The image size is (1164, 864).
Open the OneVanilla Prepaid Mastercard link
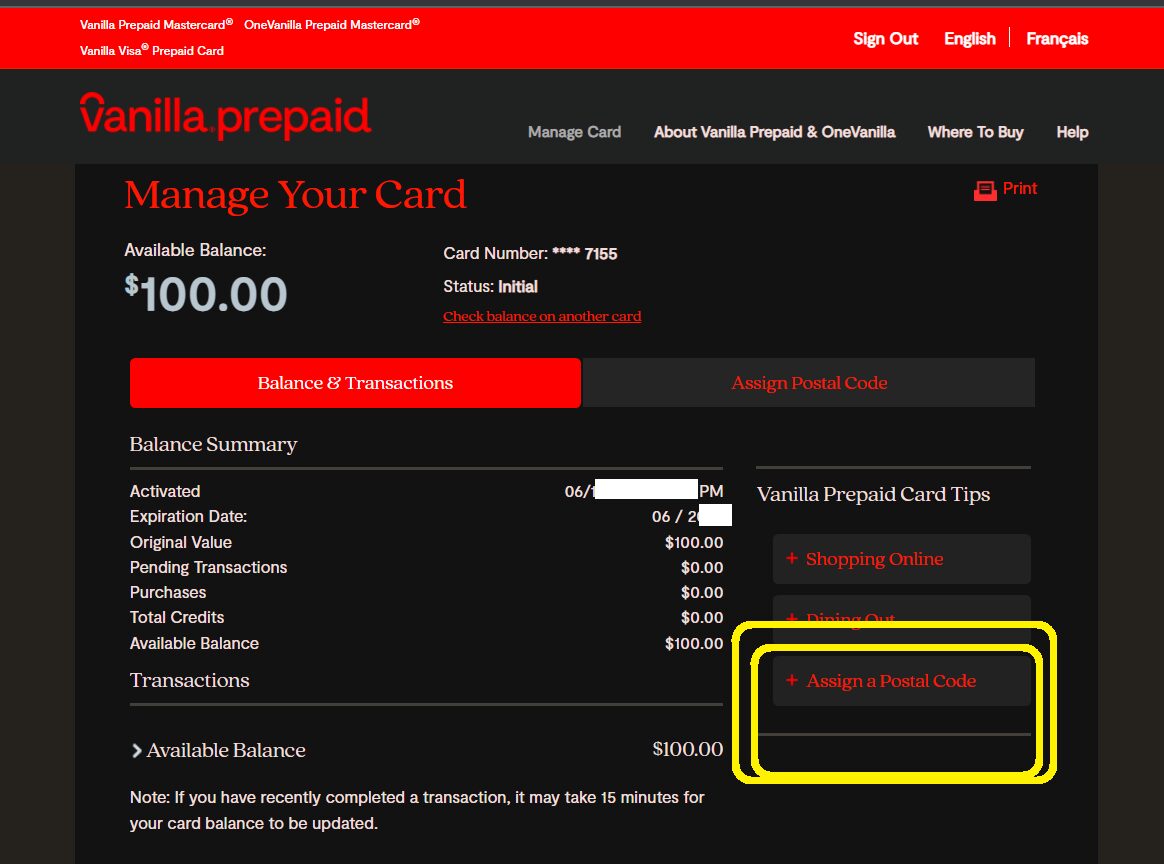pyautogui.click(x=331, y=24)
